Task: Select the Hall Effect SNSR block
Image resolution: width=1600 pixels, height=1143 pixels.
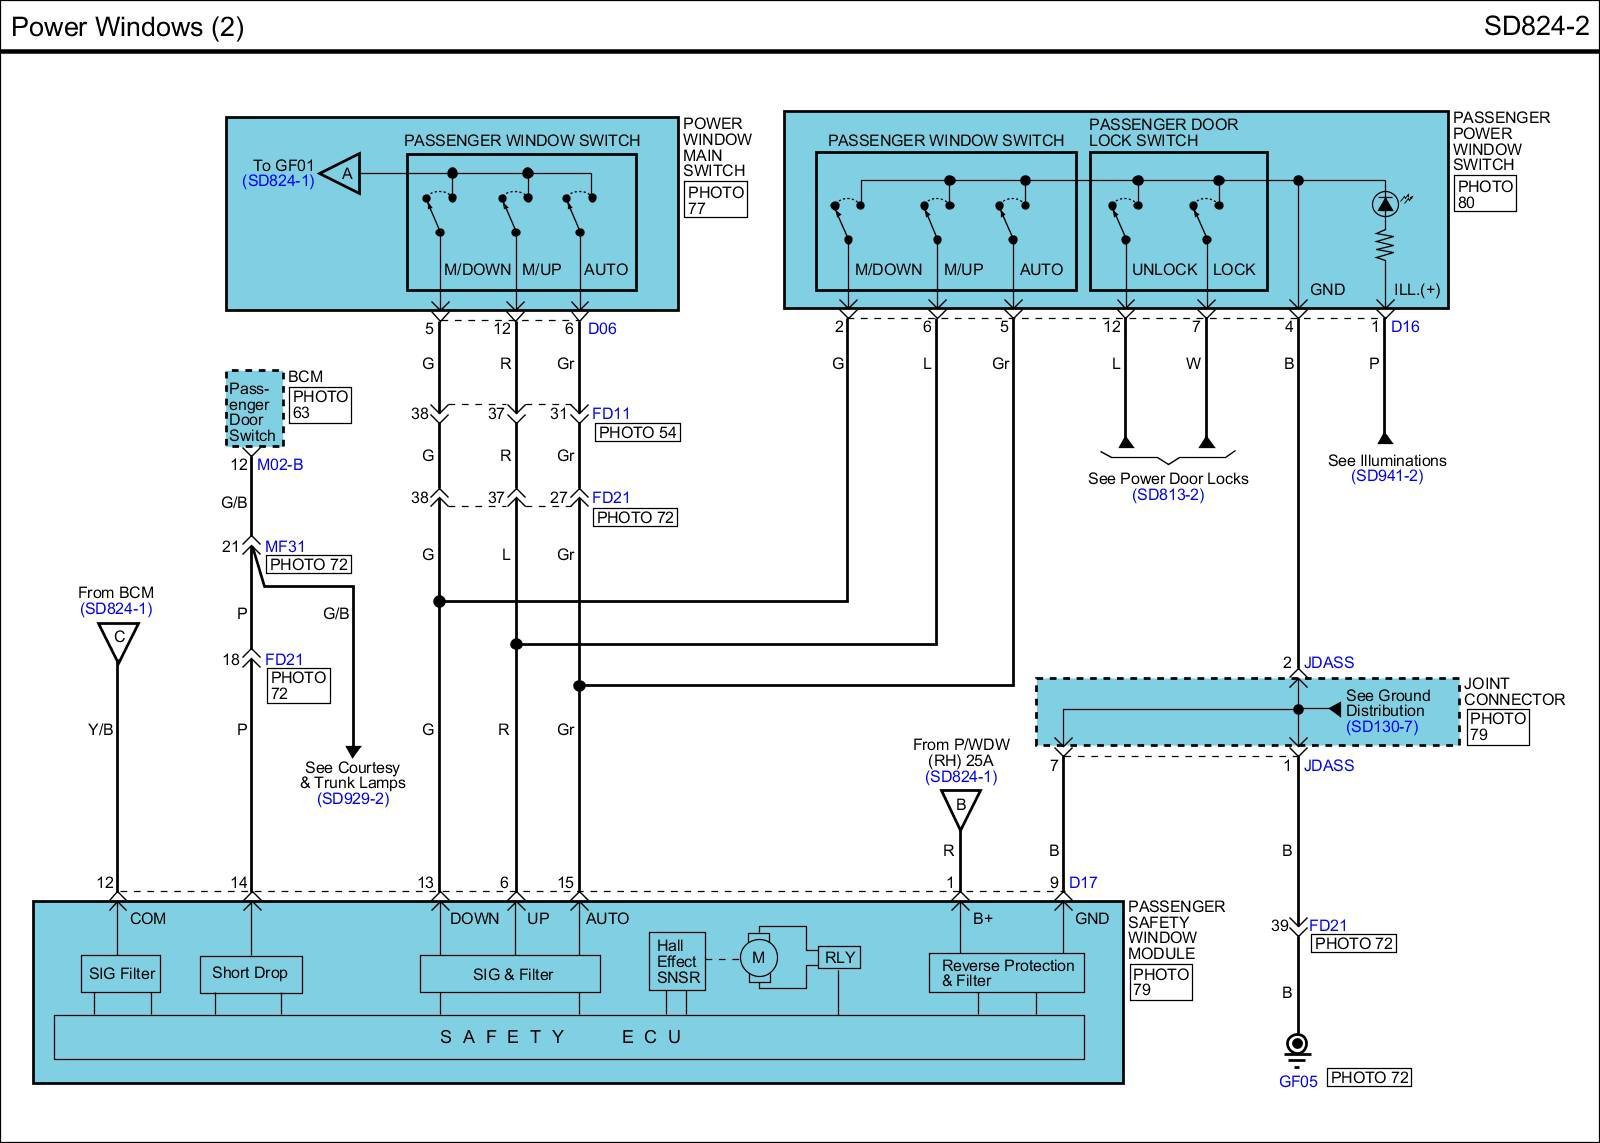Action: pos(677,962)
